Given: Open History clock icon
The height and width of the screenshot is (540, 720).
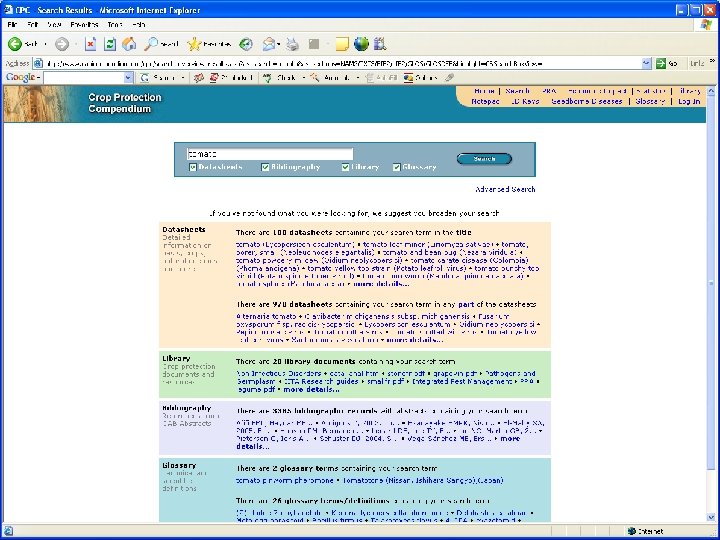Looking at the screenshot, I should coord(246,44).
